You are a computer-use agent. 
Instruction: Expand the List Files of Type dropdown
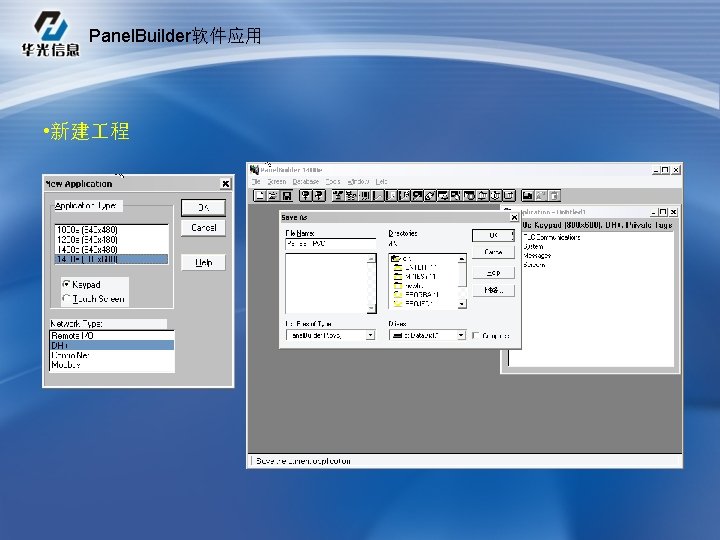[370, 335]
